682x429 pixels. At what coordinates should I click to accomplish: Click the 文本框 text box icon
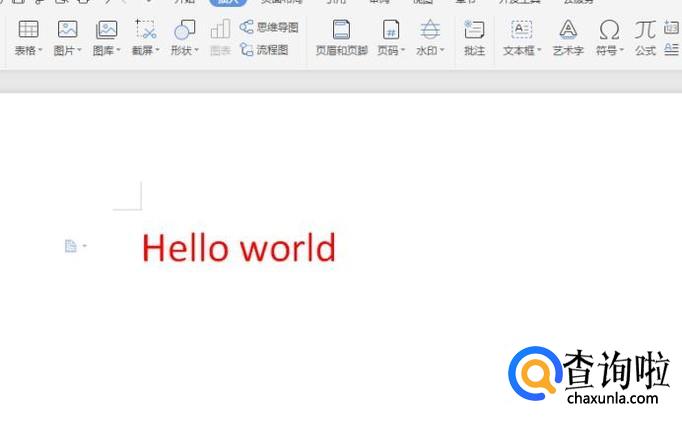(521, 30)
